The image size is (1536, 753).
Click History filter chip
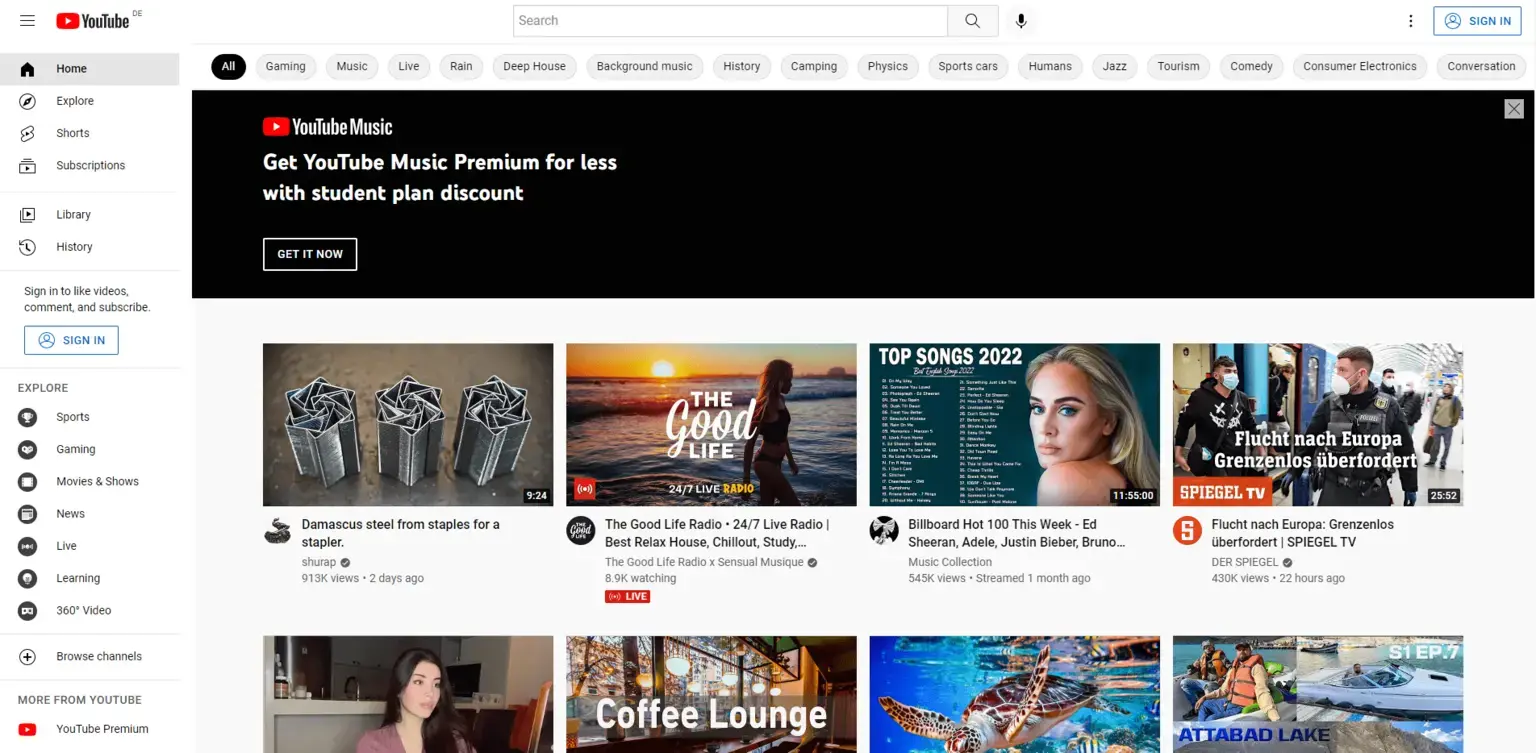pos(742,66)
